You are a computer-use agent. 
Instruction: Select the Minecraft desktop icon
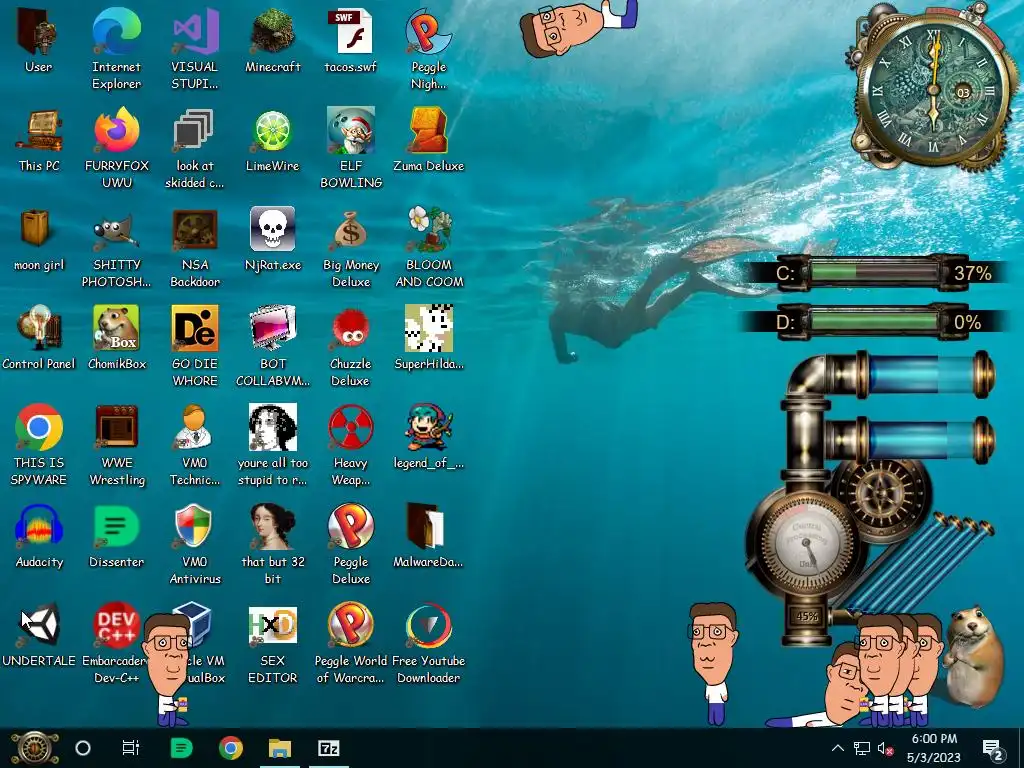272,40
